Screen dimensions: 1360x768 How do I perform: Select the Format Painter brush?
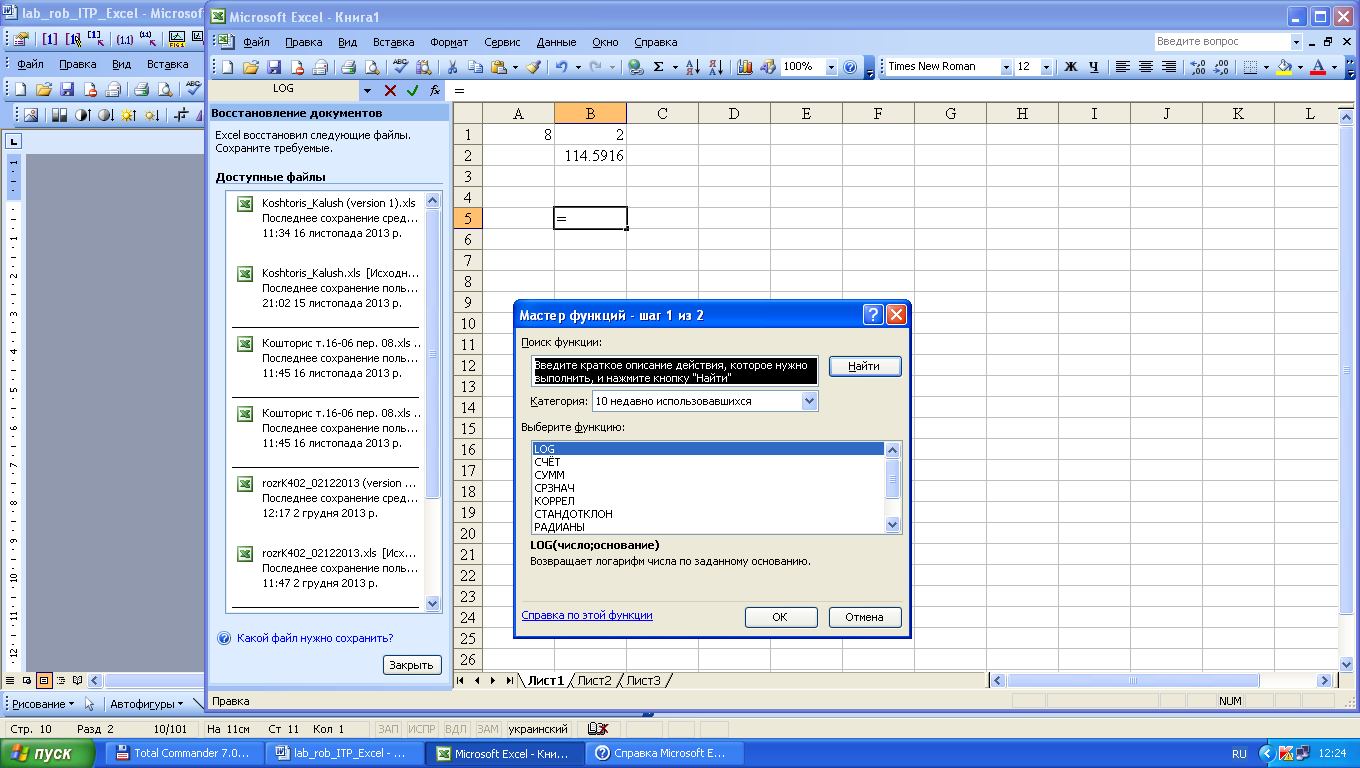point(533,67)
